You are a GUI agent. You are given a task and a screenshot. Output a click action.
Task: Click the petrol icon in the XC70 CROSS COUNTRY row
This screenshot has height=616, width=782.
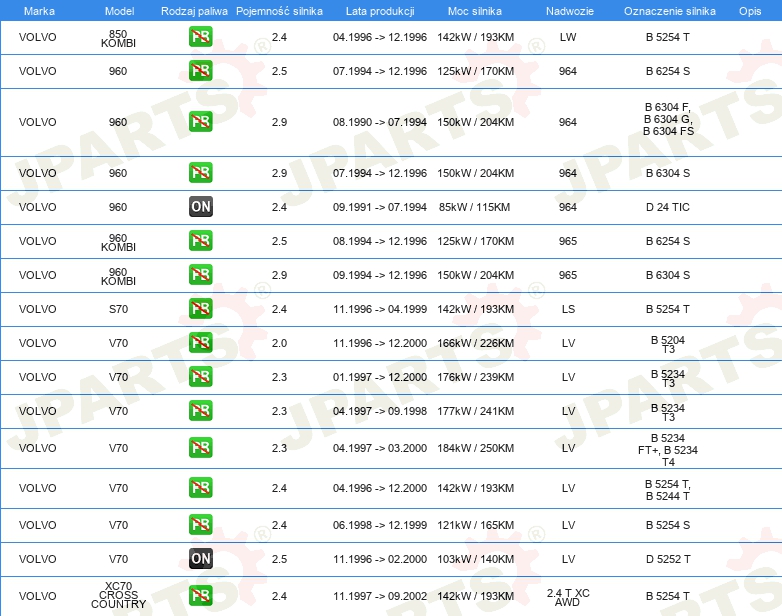(200, 596)
